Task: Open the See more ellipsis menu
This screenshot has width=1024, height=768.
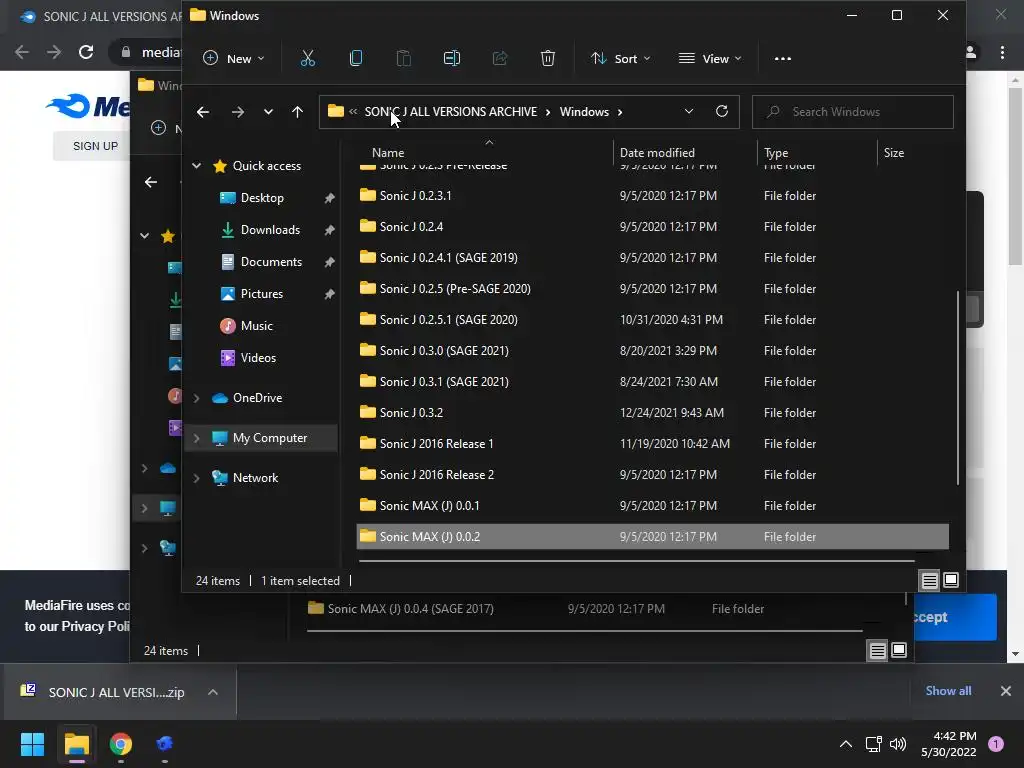Action: click(782, 59)
